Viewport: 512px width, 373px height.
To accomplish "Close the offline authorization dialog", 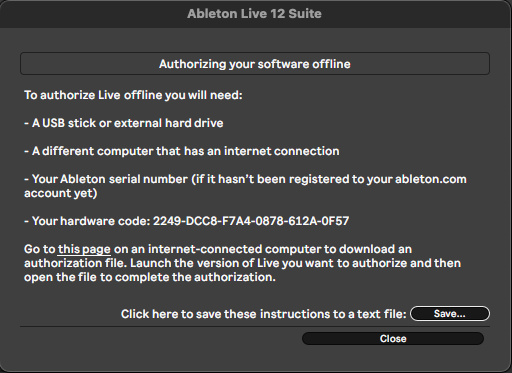I will [393, 339].
